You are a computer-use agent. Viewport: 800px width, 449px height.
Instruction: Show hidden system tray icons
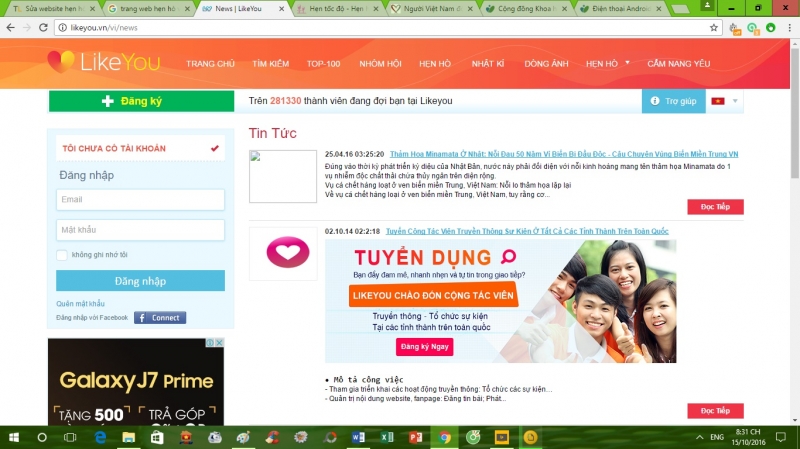699,437
